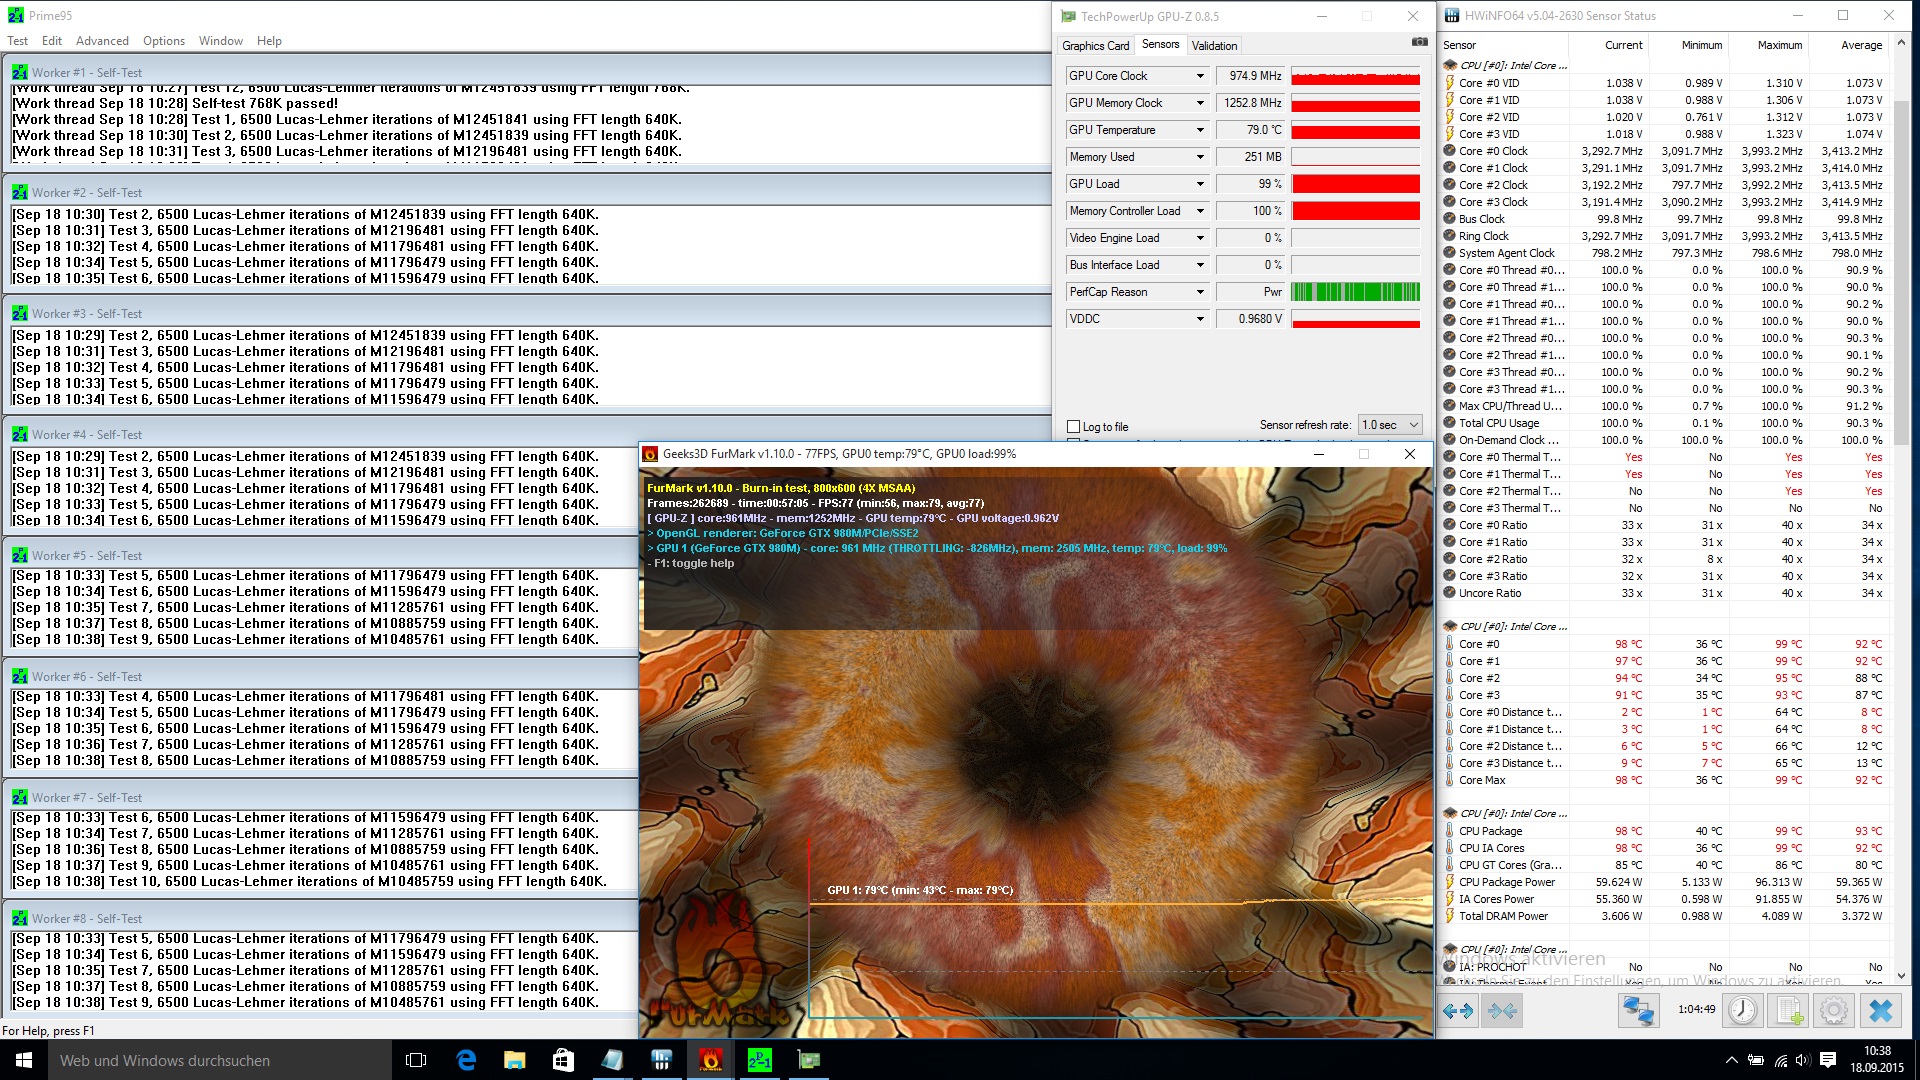The image size is (1920, 1080).
Task: Click HWiNFO shrink layout arrows button
Action: coord(1502,1011)
